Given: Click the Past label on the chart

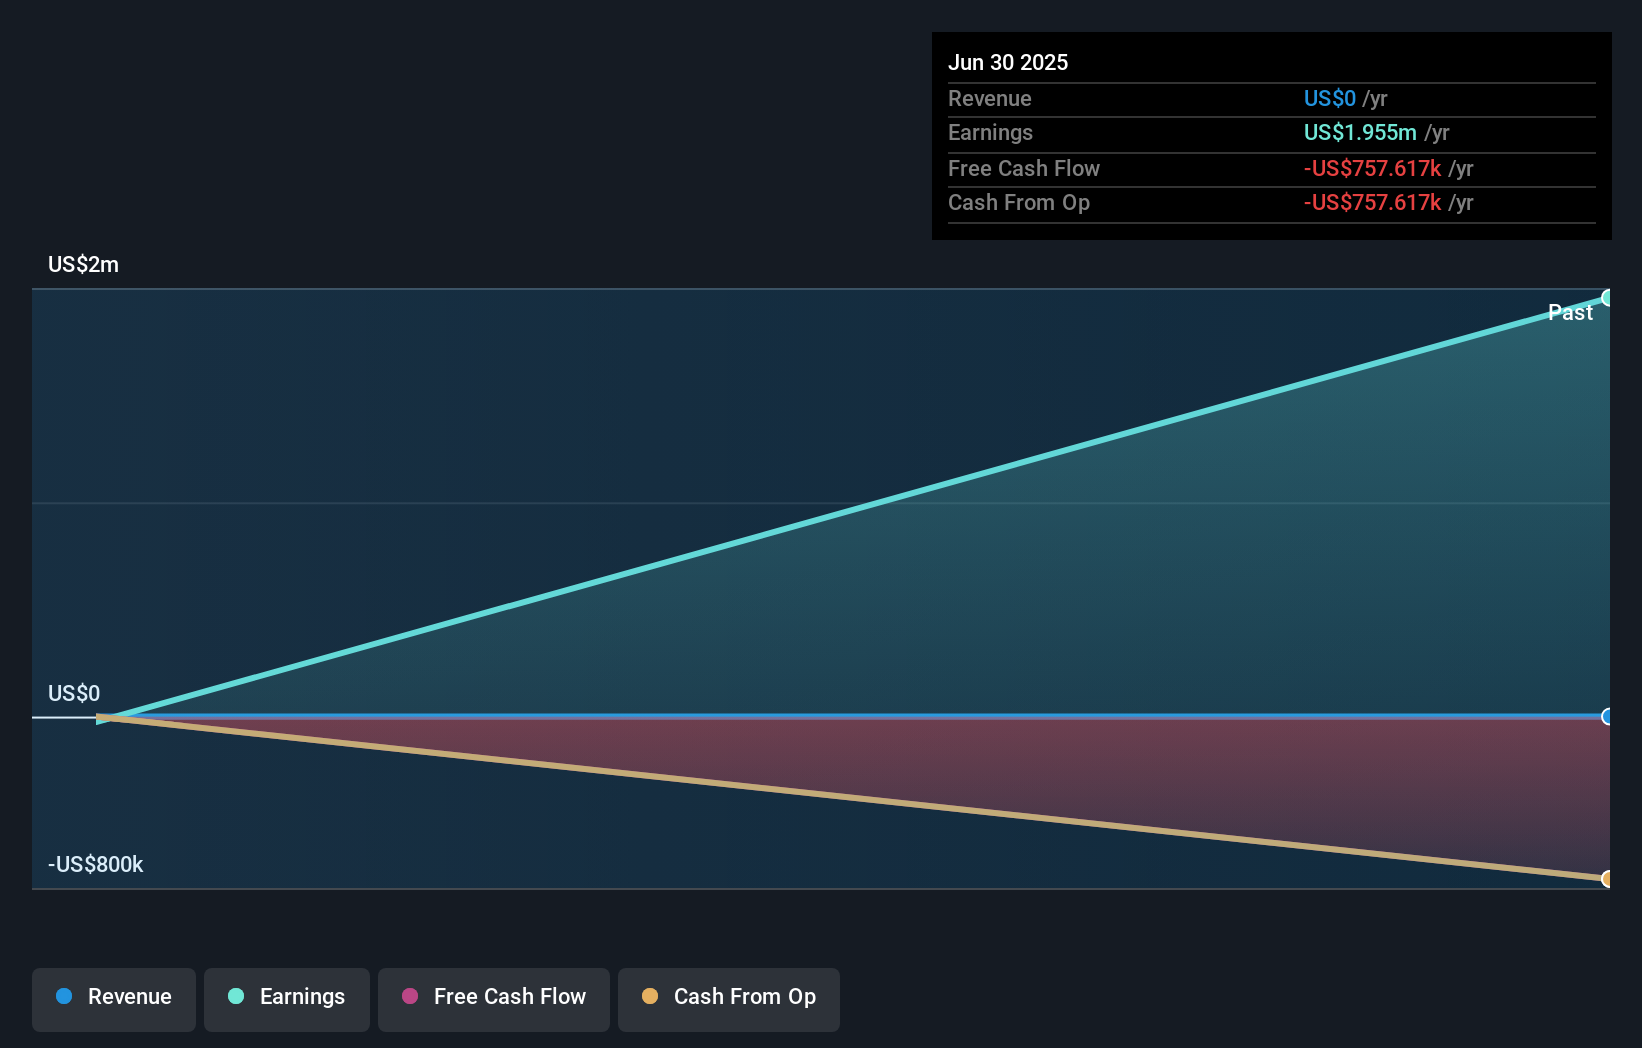Looking at the screenshot, I should click(x=1570, y=312).
